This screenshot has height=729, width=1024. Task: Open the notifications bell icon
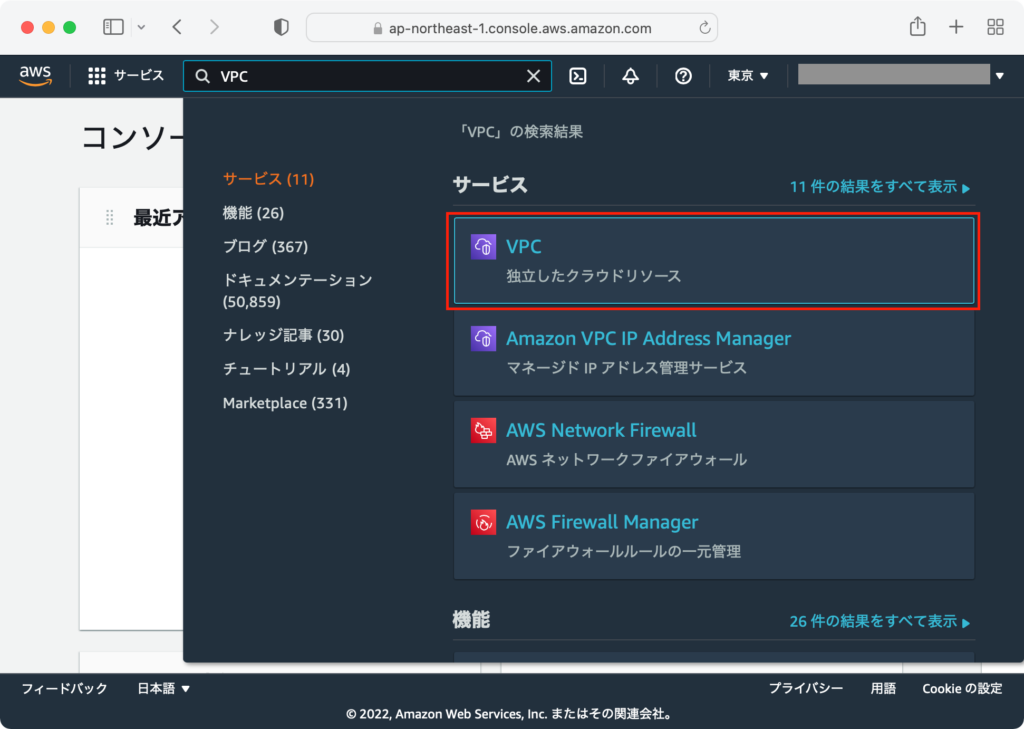tap(630, 76)
